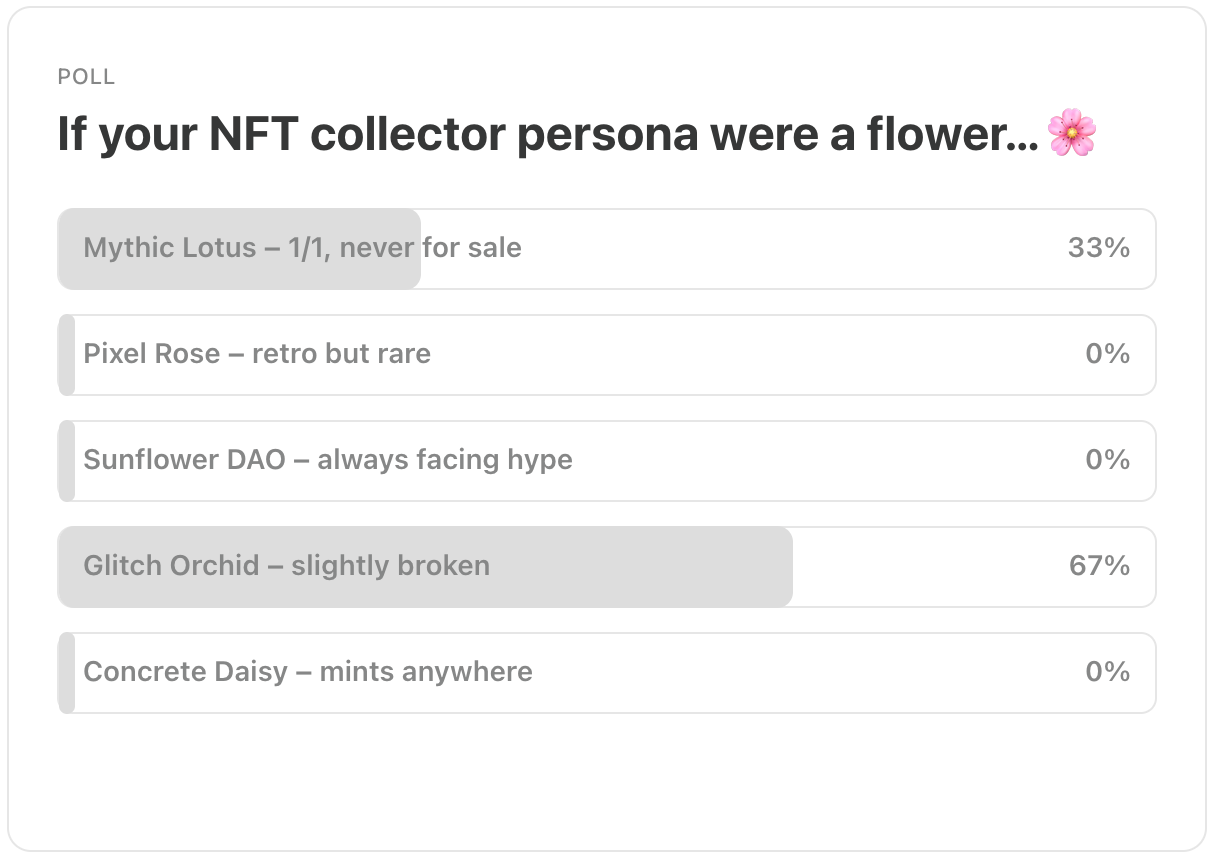This screenshot has height=860, width=1218.
Task: Choose Sunflower DAO as your answer
Action: point(328,460)
